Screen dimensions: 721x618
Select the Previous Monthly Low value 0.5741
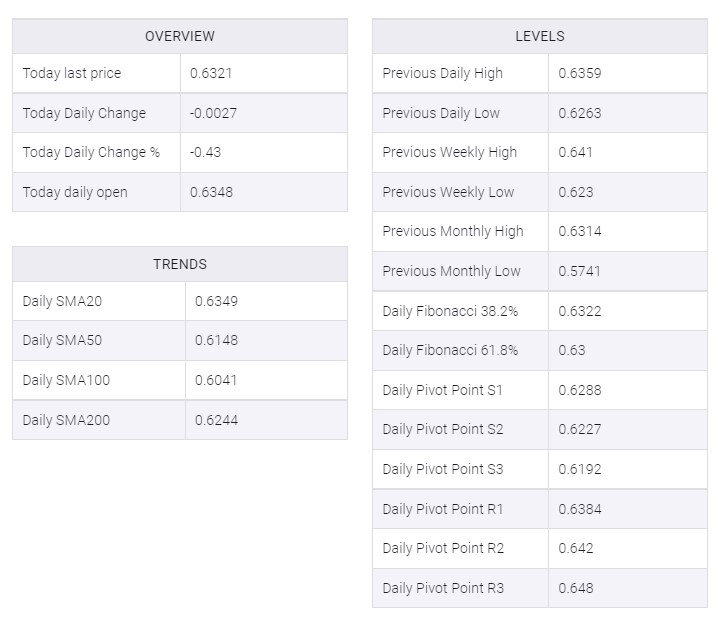click(x=580, y=271)
